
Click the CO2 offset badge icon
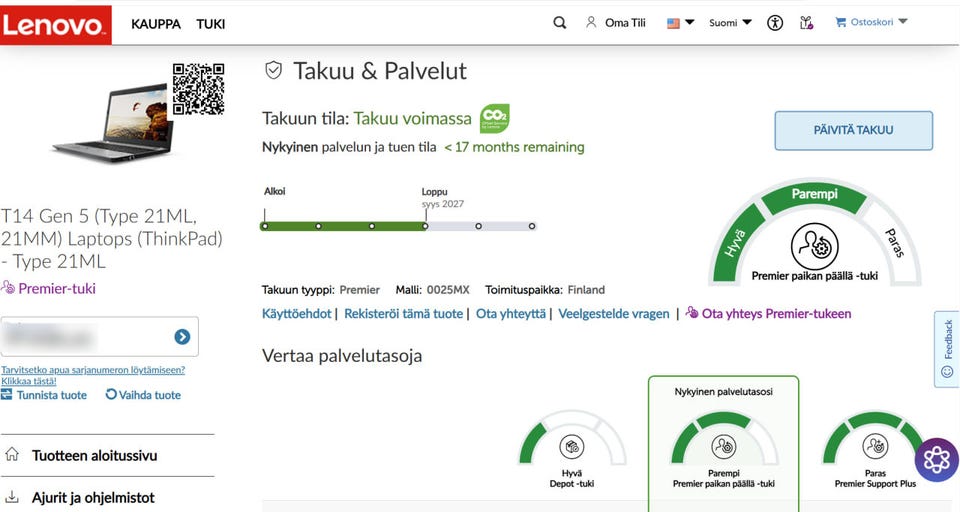(x=495, y=118)
